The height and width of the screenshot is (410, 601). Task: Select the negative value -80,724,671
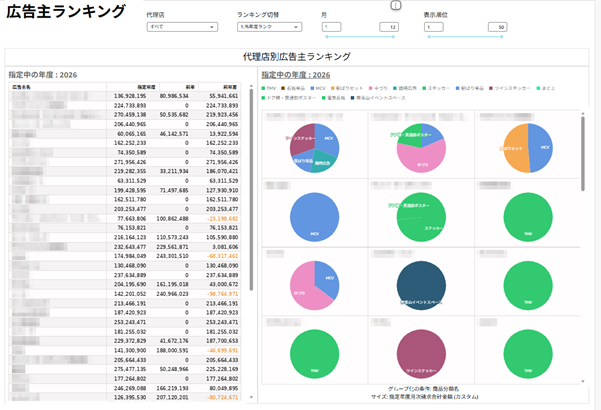(222, 397)
